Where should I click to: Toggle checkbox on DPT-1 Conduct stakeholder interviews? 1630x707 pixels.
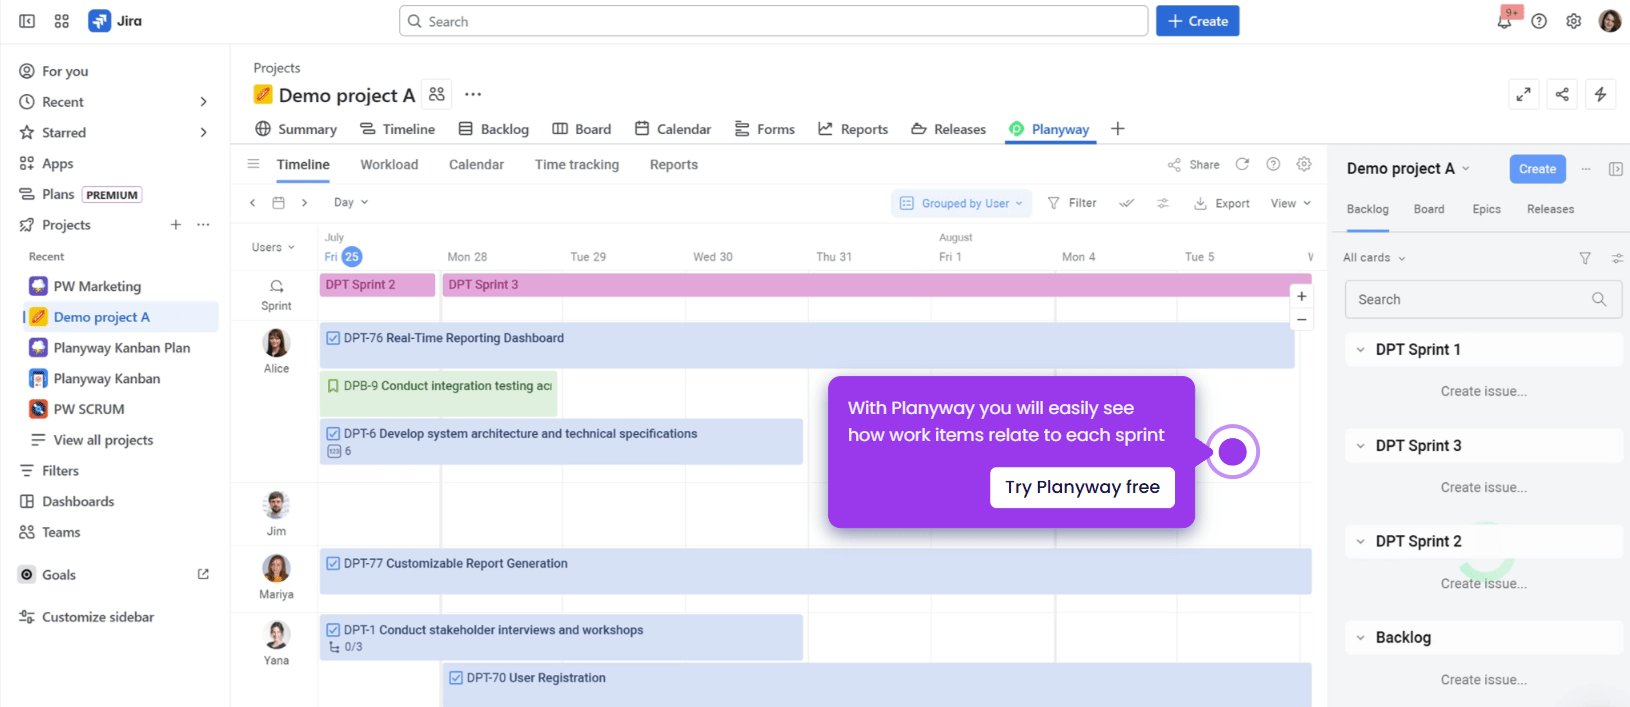point(333,630)
